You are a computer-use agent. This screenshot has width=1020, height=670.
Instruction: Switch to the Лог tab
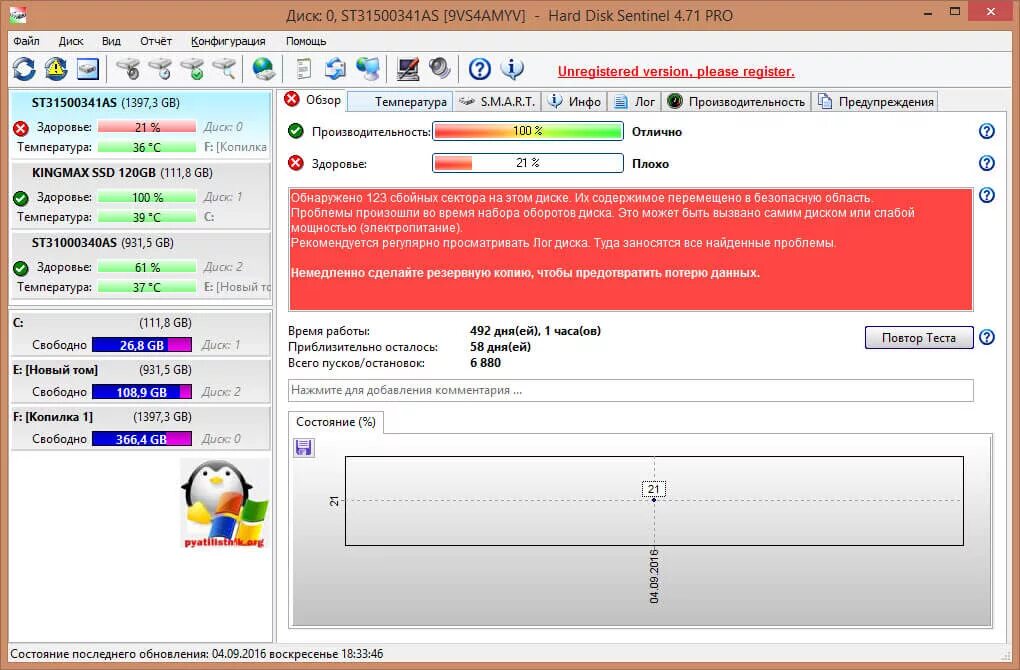coord(635,102)
